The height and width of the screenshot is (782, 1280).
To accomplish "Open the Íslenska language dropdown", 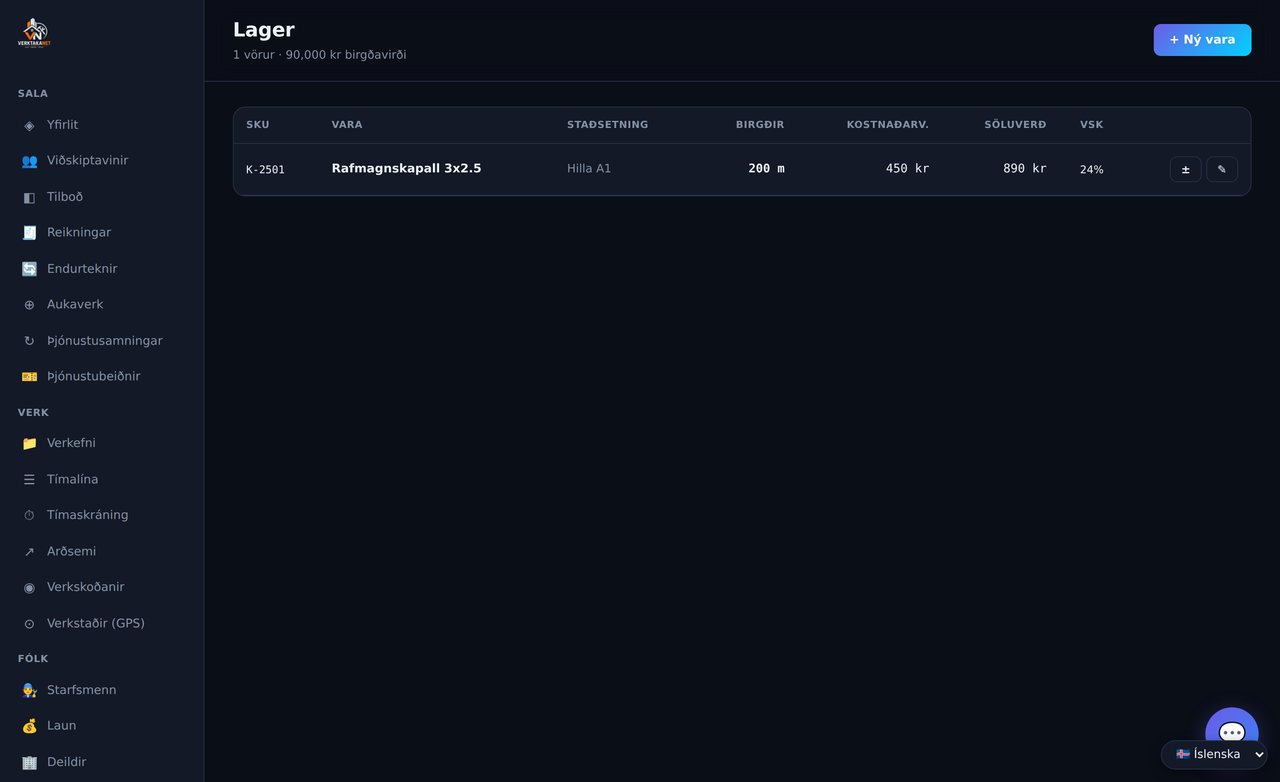I will (1214, 754).
